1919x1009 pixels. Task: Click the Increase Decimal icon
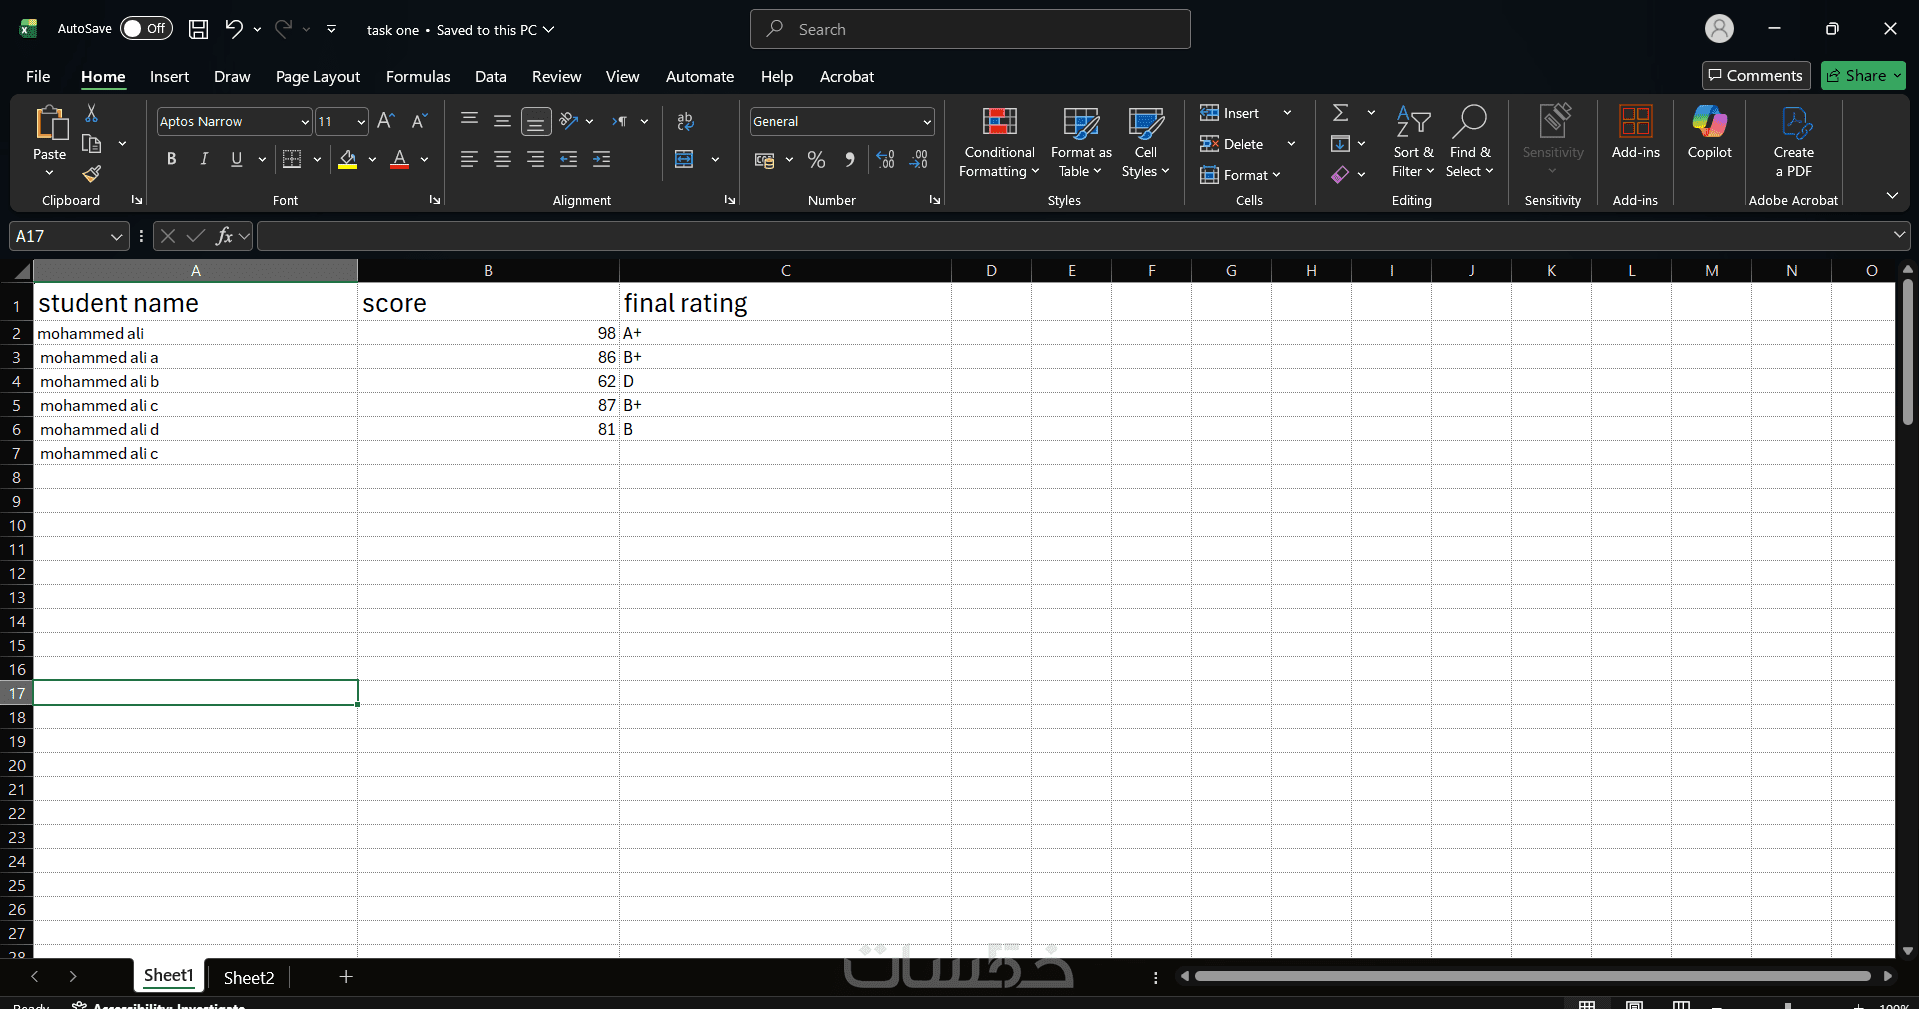point(885,160)
